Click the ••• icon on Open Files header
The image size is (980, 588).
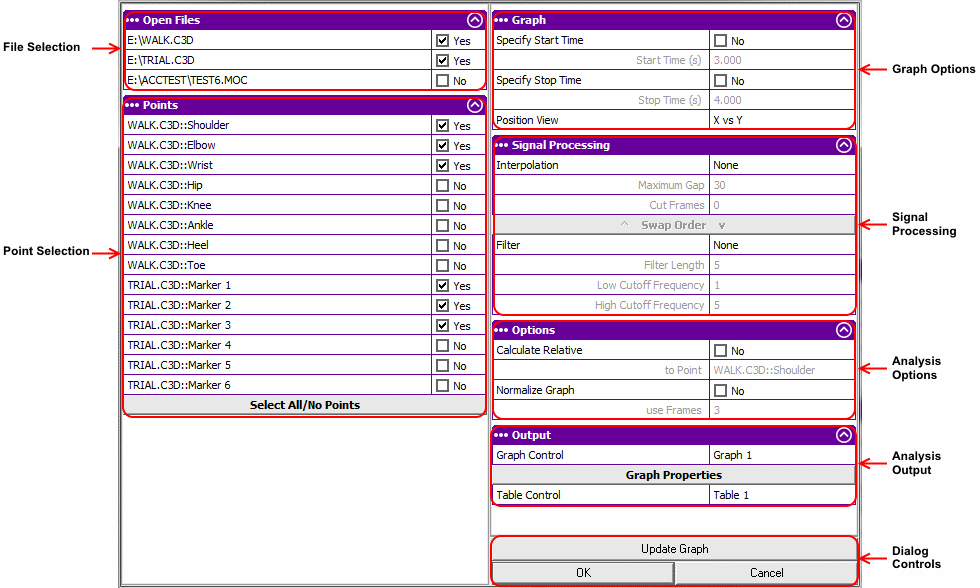[x=131, y=20]
